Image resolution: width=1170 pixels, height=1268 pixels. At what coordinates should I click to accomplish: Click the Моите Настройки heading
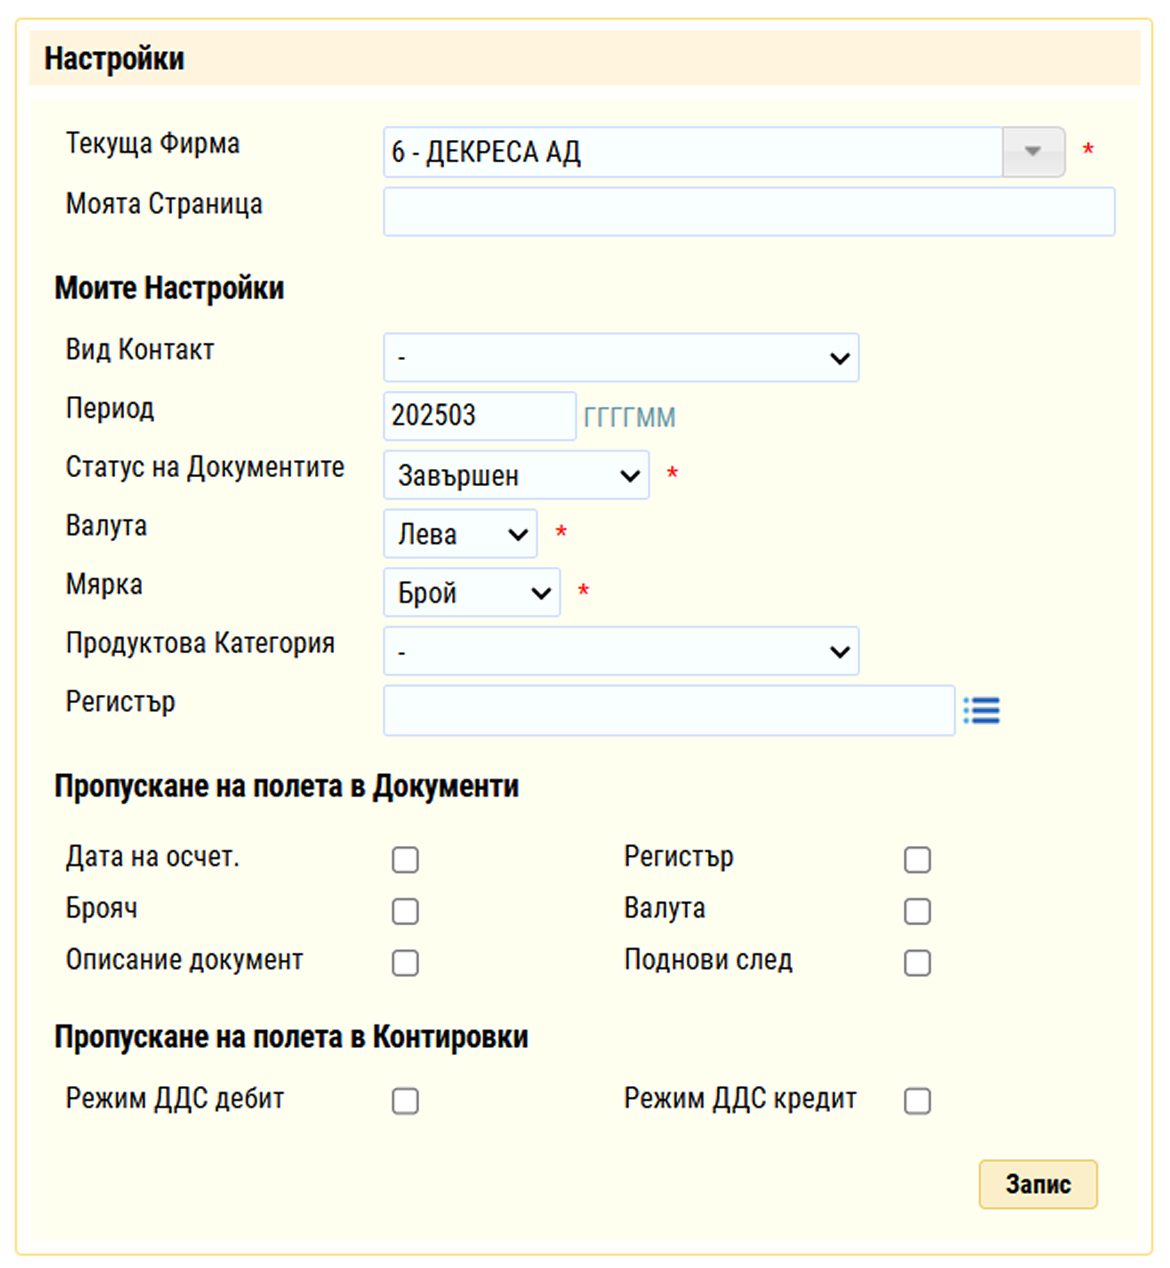(x=169, y=288)
